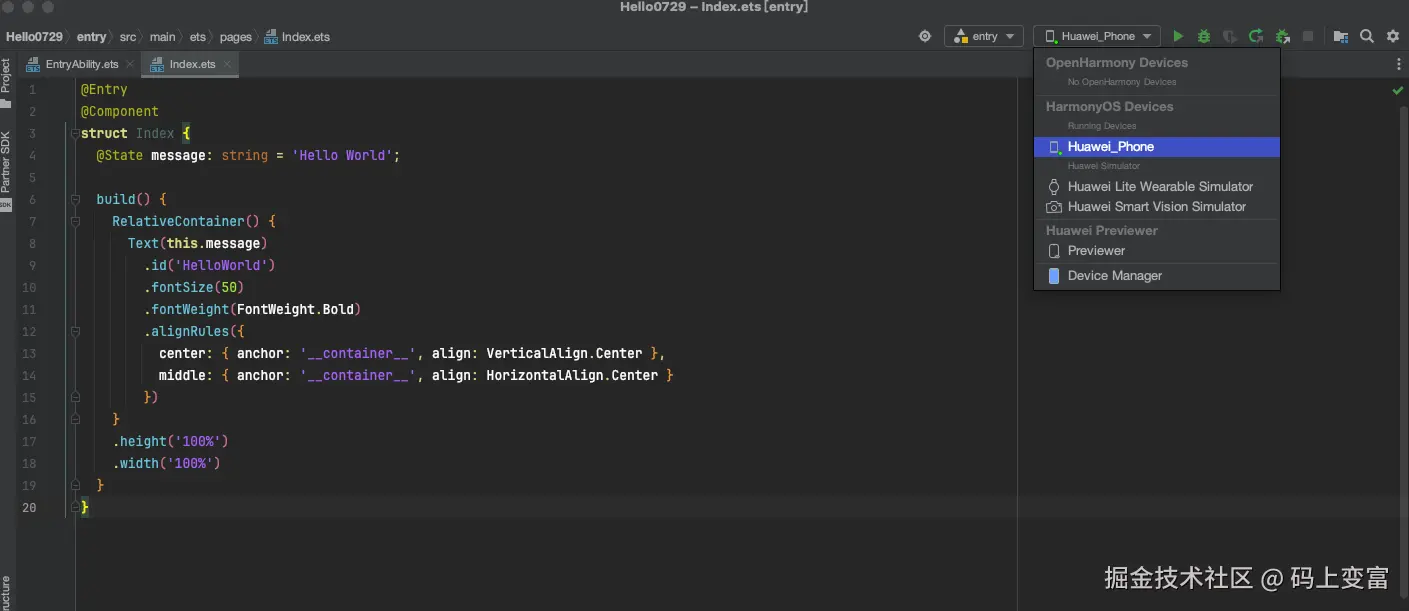
Task: Click VerticalAlign.Center in the code
Action: 564,354
